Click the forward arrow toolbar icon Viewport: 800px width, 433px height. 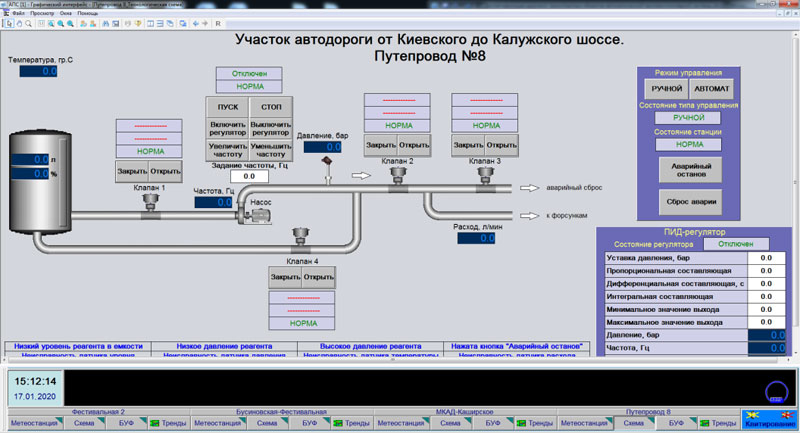[205, 23]
